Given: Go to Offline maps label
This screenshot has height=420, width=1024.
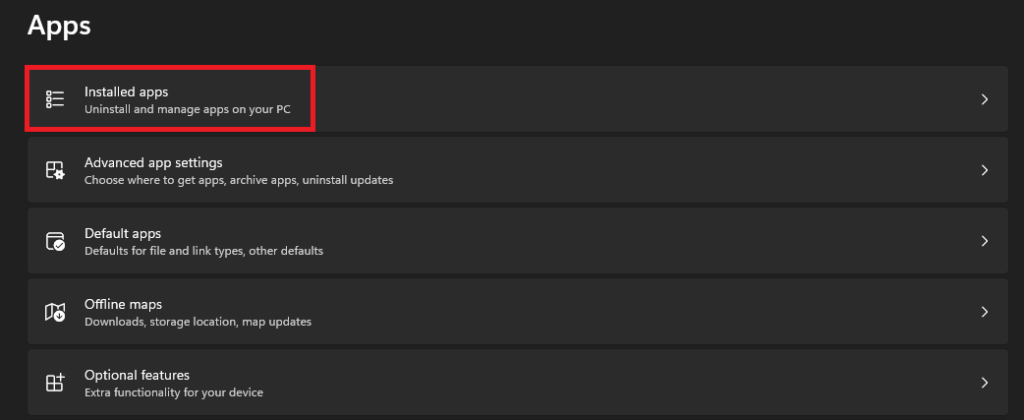Looking at the screenshot, I should click(x=123, y=304).
